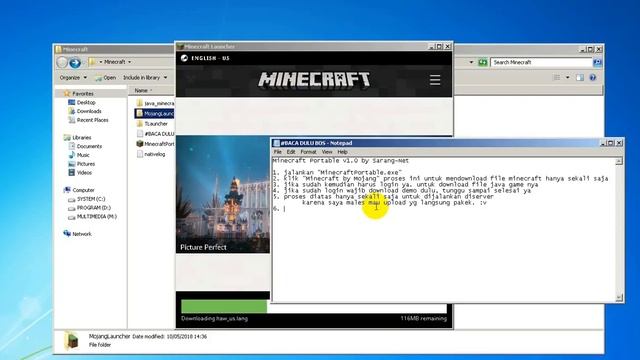Click the Minecraft breadcrumb in address bar

(x=114, y=62)
